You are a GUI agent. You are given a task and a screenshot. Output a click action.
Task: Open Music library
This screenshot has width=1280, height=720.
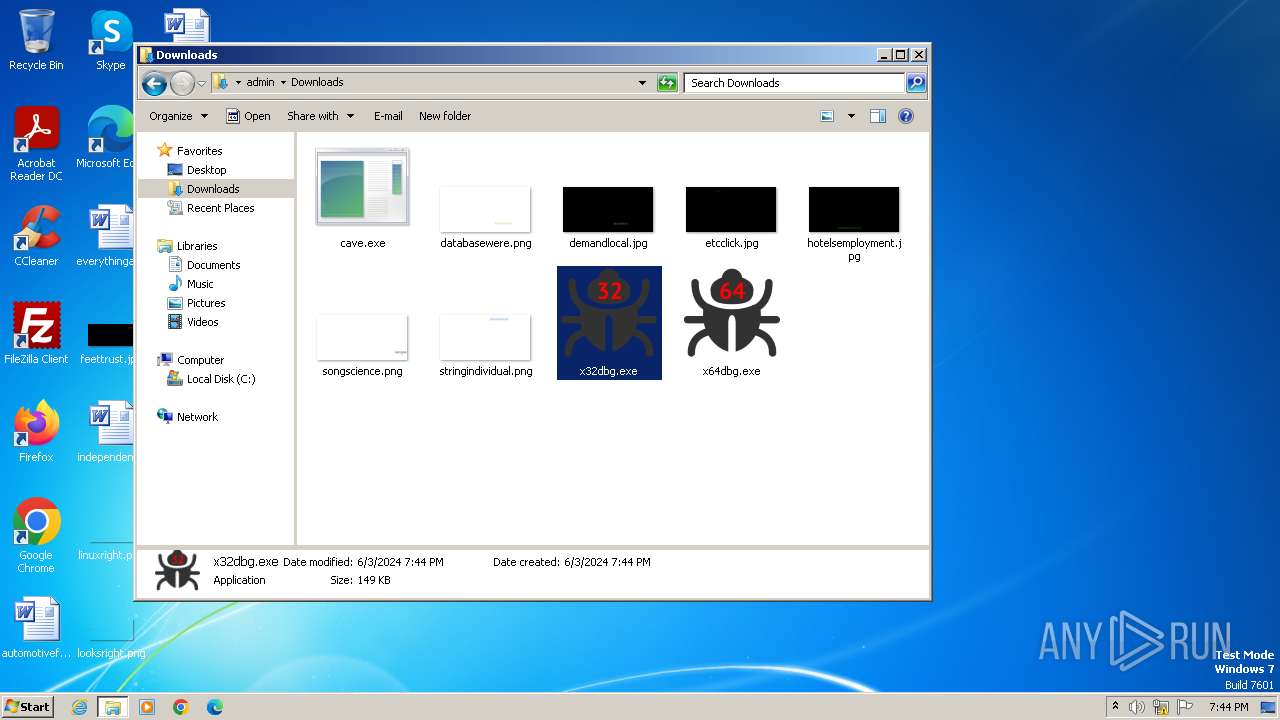tap(200, 284)
